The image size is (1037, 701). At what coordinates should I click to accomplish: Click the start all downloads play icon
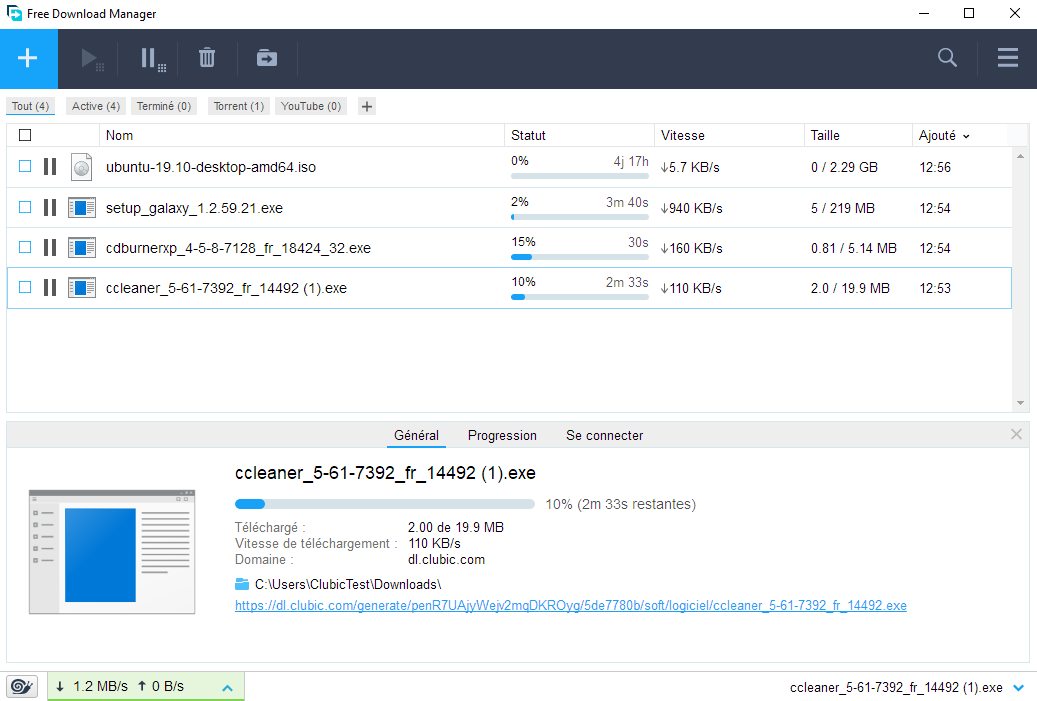click(91, 59)
